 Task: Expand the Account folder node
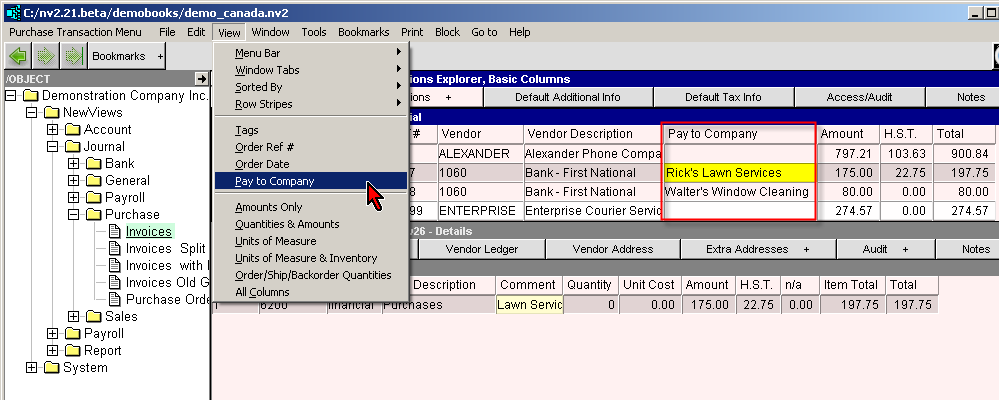(53, 130)
